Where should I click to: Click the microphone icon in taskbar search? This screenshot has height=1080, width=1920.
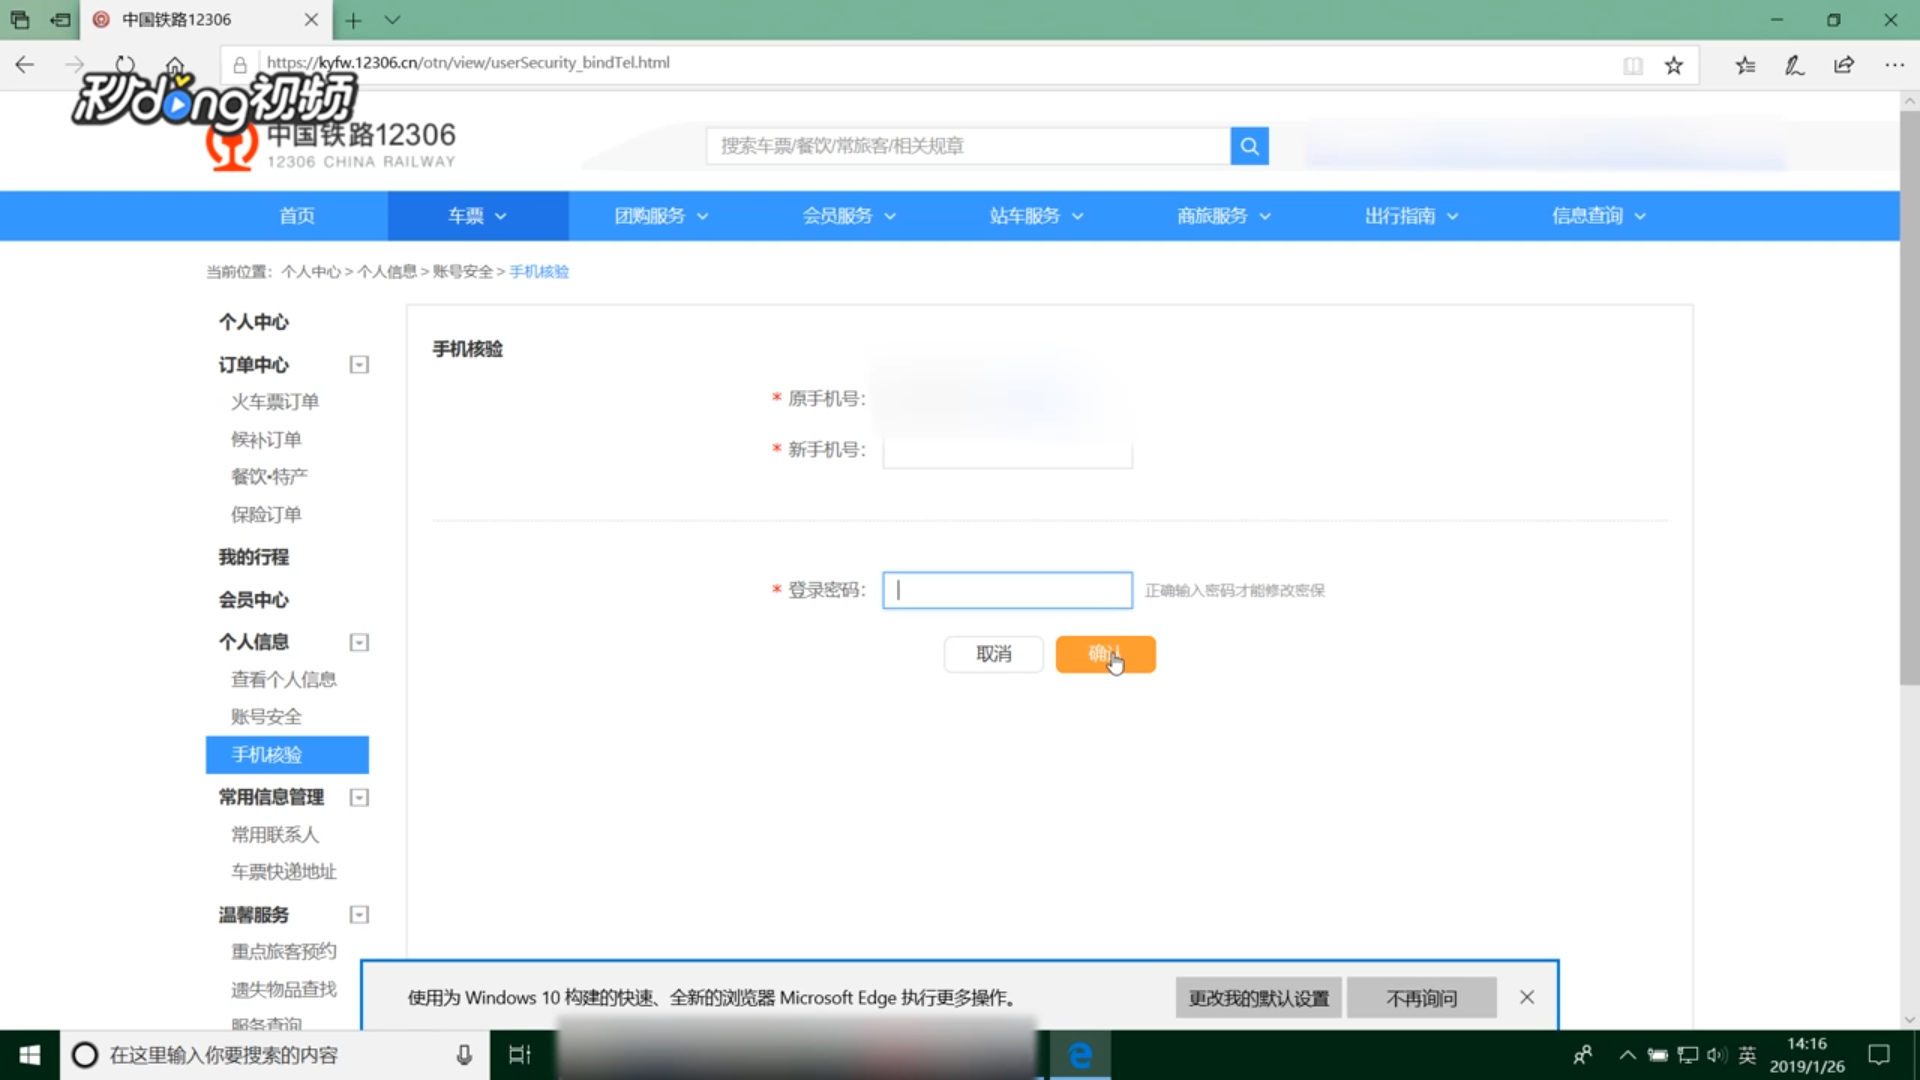pos(463,1054)
